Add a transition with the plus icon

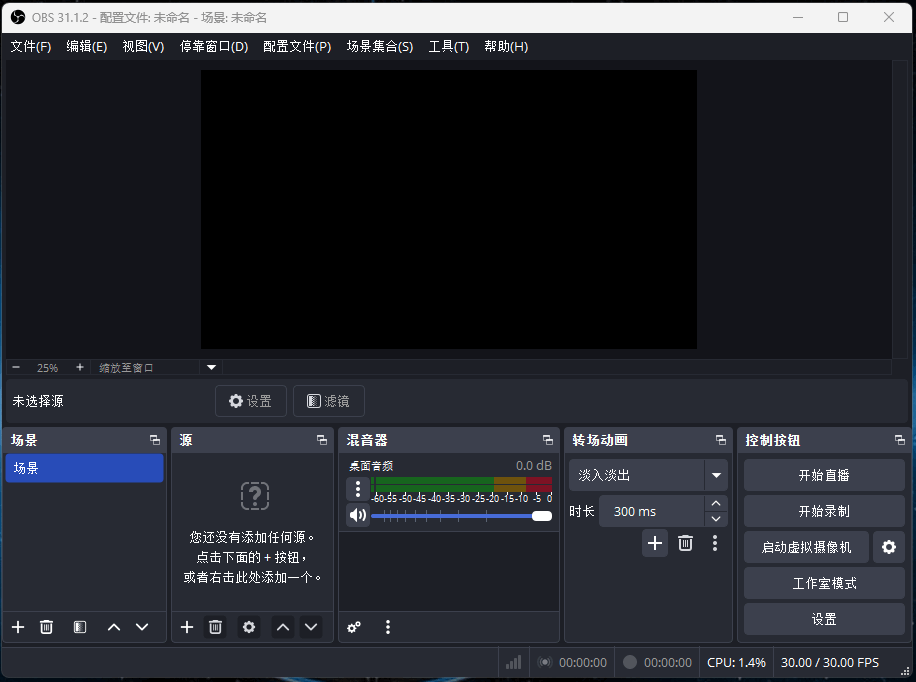pyautogui.click(x=655, y=543)
